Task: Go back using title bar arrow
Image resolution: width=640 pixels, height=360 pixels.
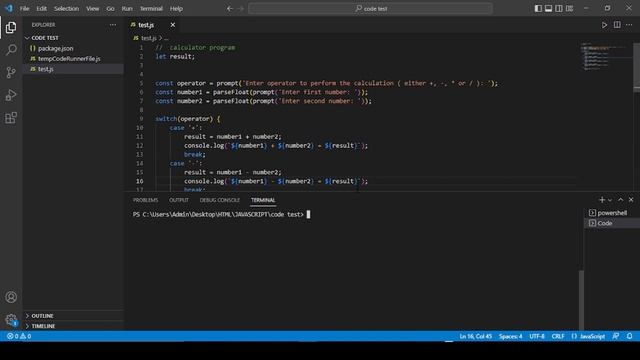Action: (x=230, y=9)
